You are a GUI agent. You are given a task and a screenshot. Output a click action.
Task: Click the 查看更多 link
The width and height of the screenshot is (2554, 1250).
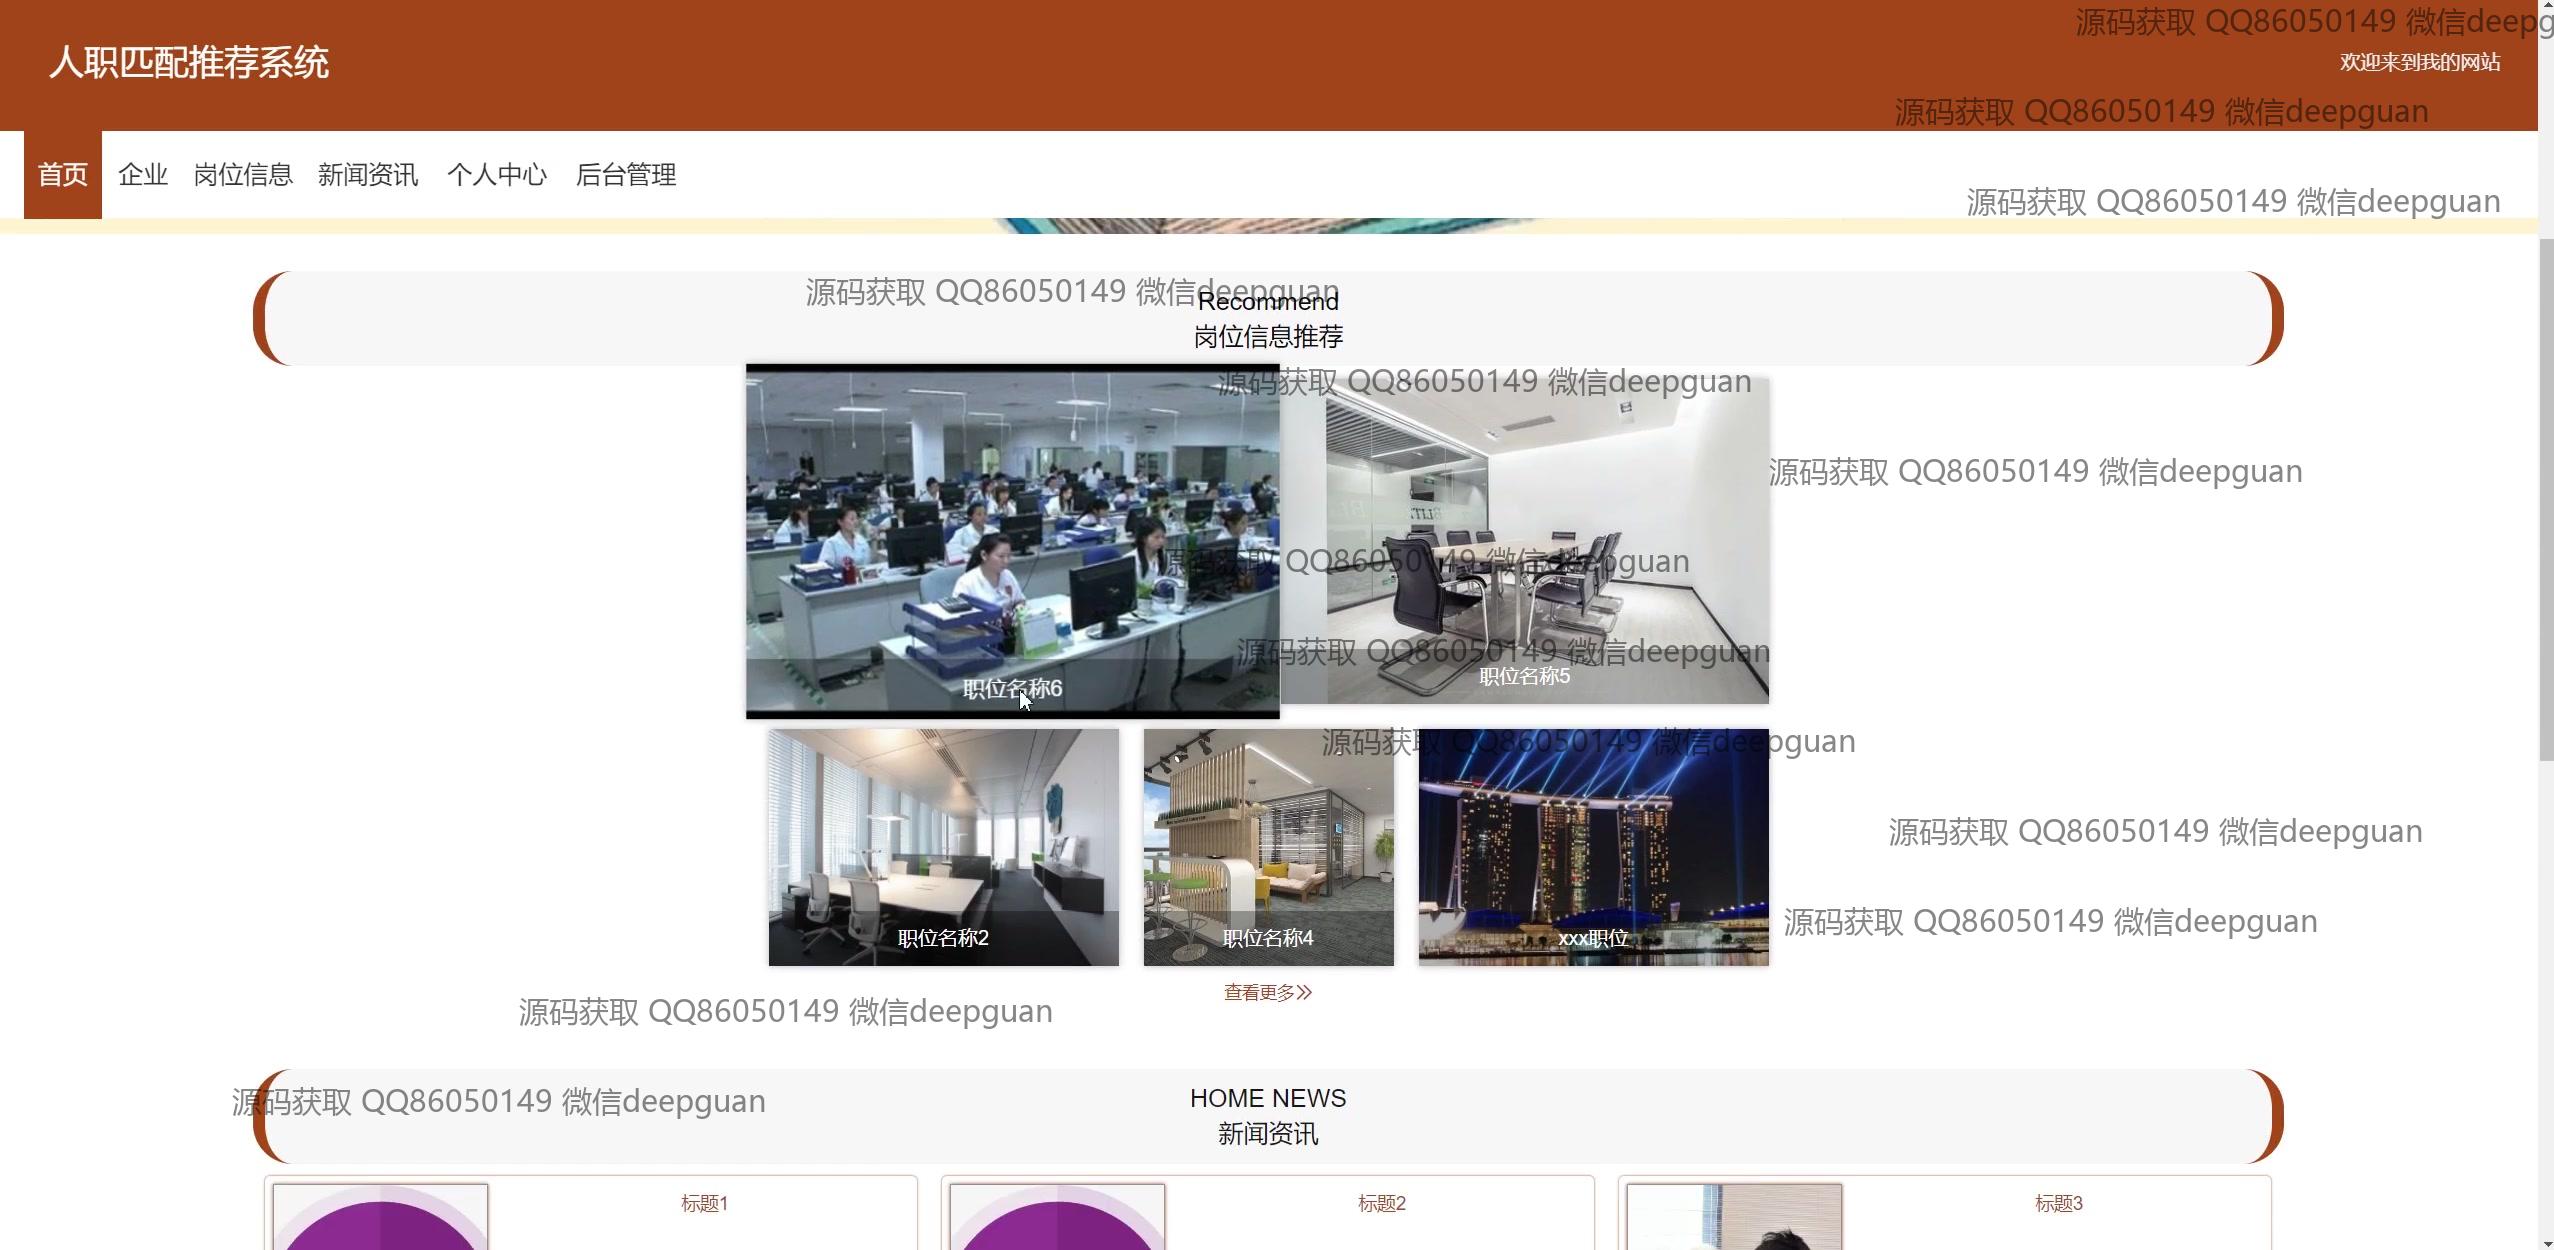(1267, 992)
